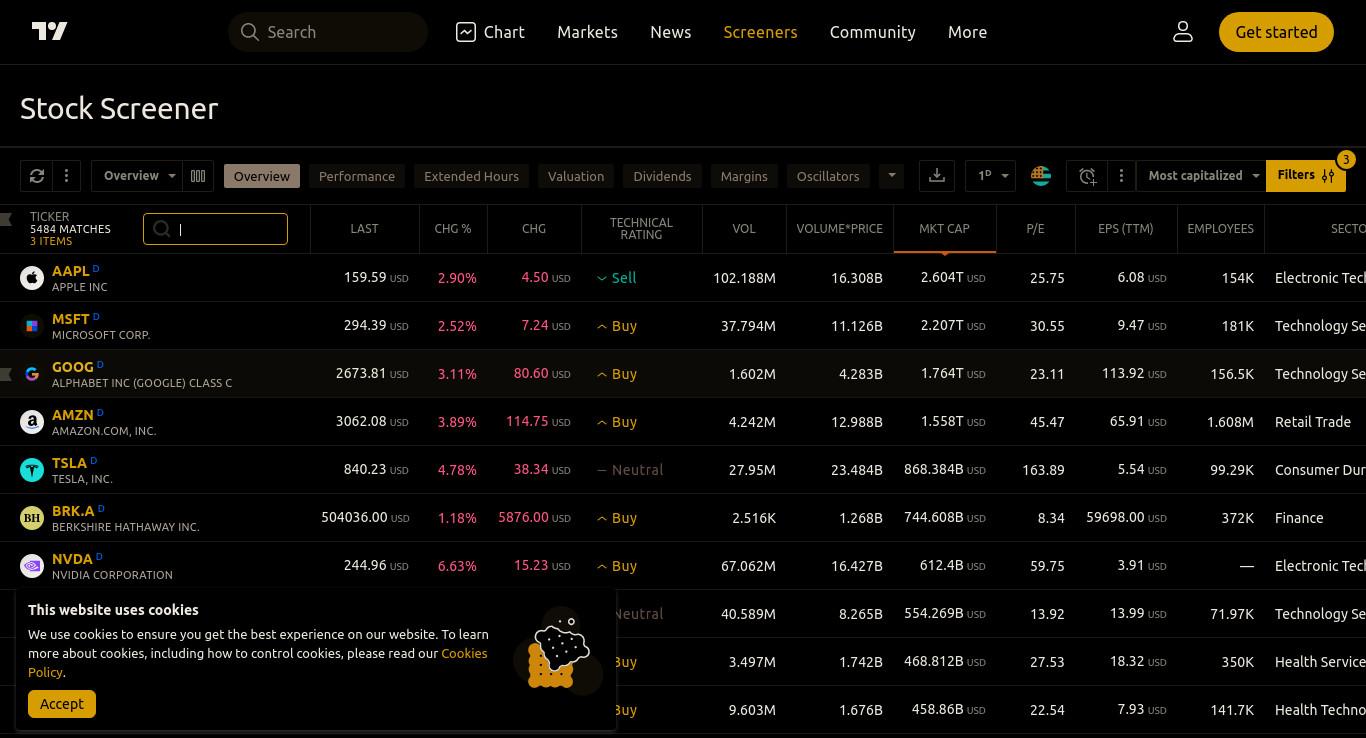This screenshot has height=738, width=1366.
Task: Open the NVDA ticker link
Action: click(72, 559)
